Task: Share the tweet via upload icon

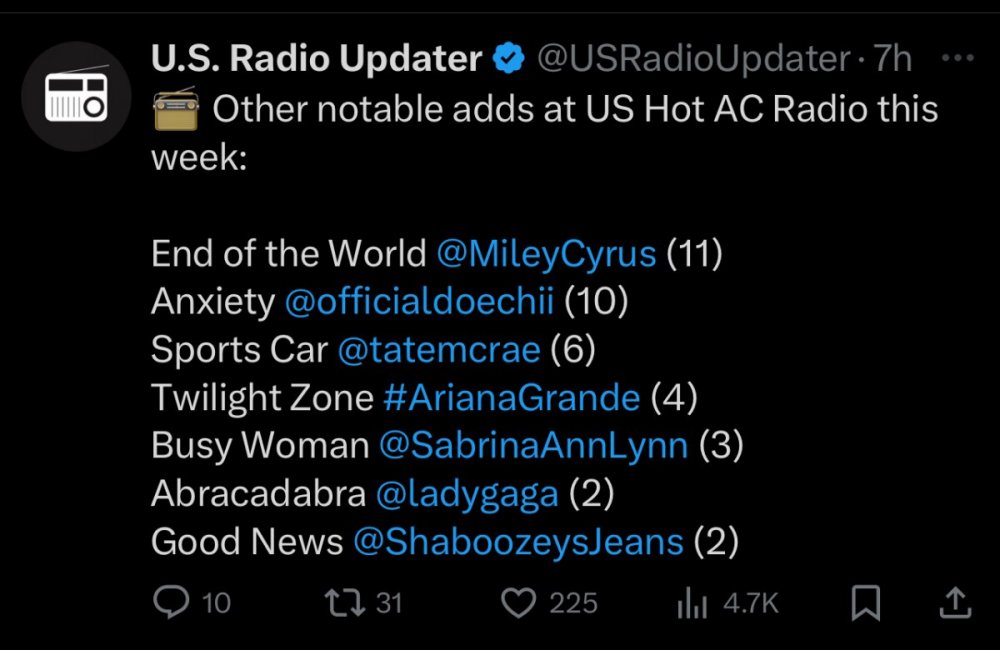Action: tap(955, 603)
